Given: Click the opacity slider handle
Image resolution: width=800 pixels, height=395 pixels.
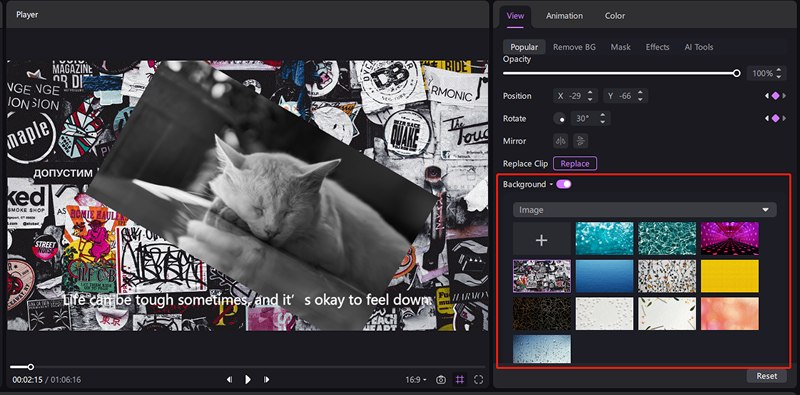Looking at the screenshot, I should pos(736,73).
